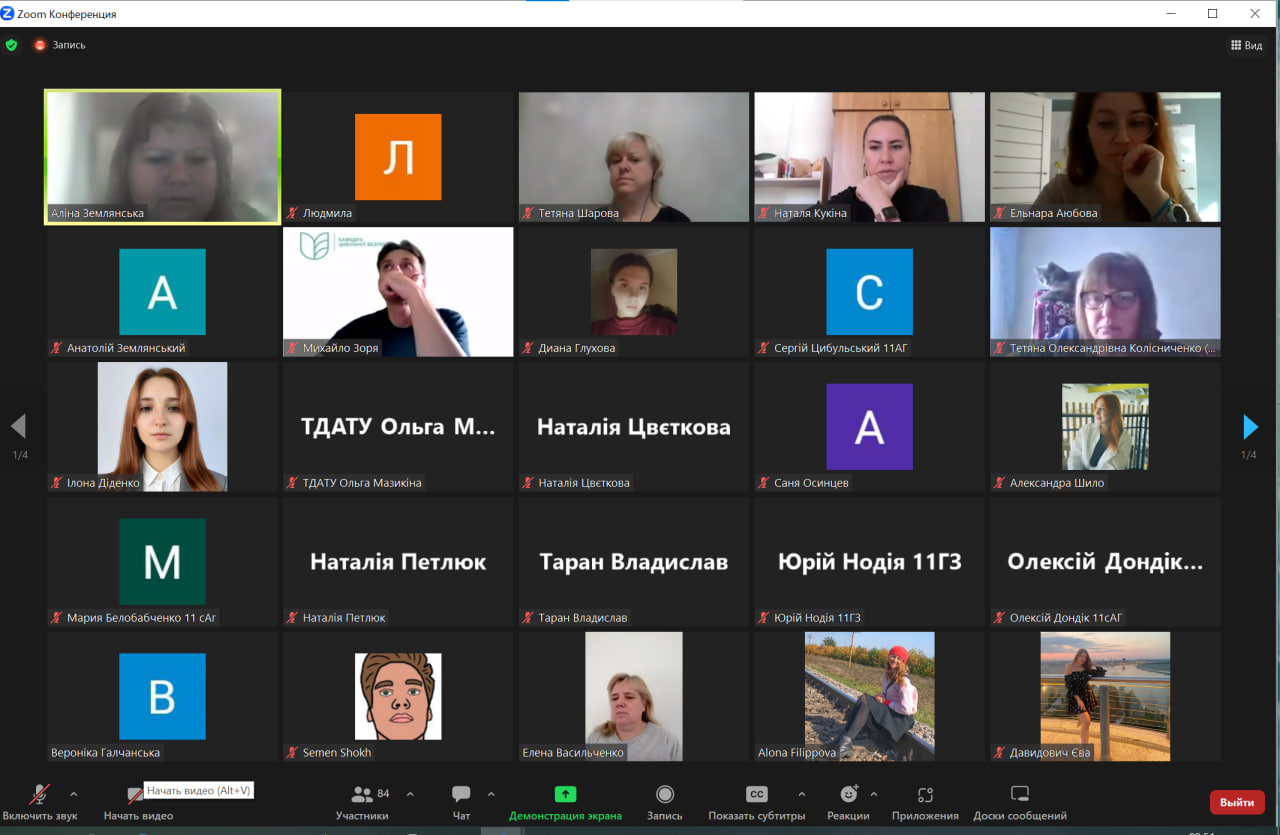Click the muted mic icon beside Саня Осинцев

click(765, 483)
